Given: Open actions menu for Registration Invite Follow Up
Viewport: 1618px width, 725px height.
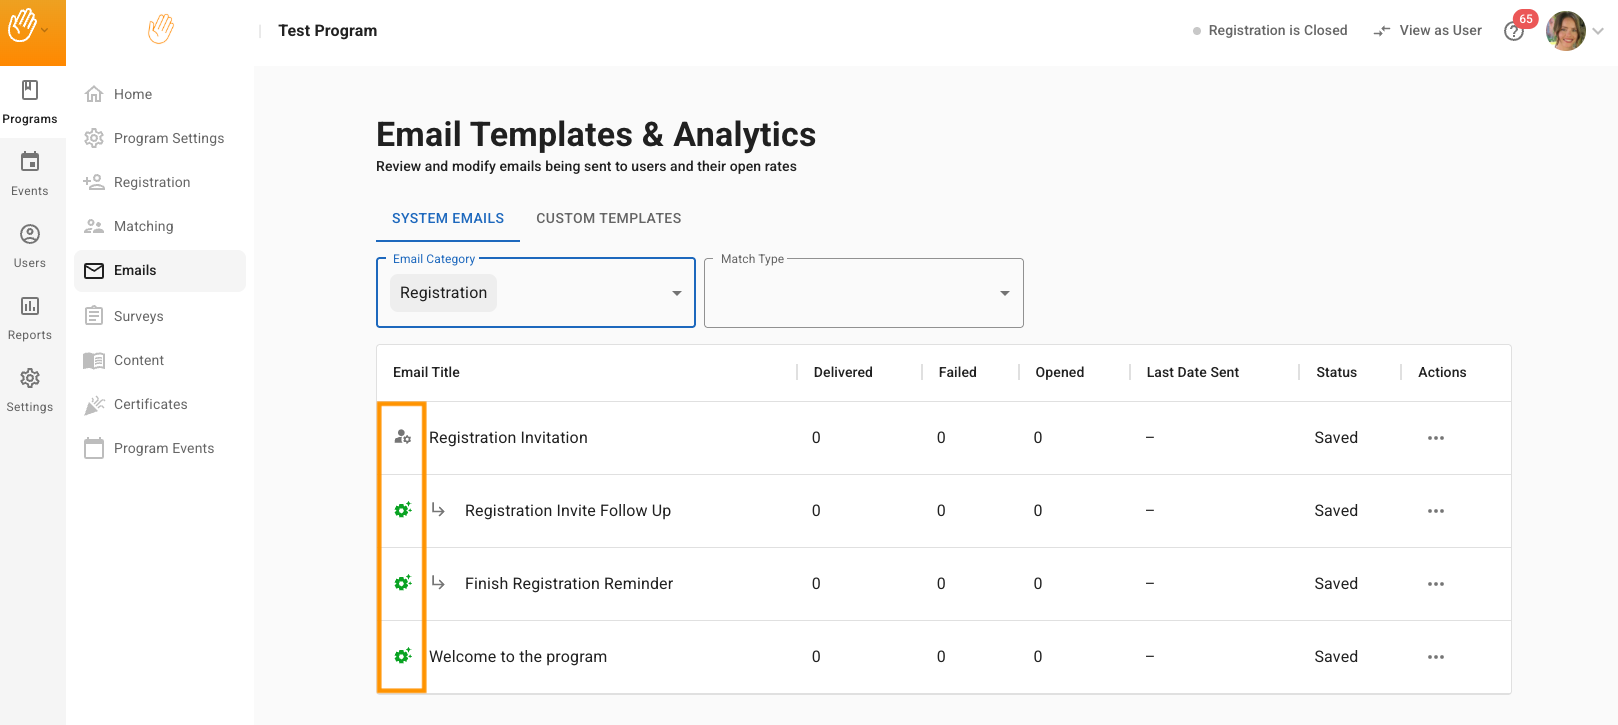Looking at the screenshot, I should 1435,511.
